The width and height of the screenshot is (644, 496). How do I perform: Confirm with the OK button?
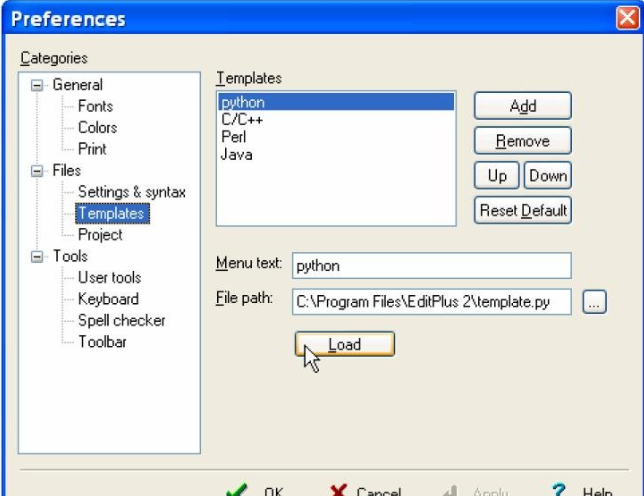pyautogui.click(x=255, y=491)
